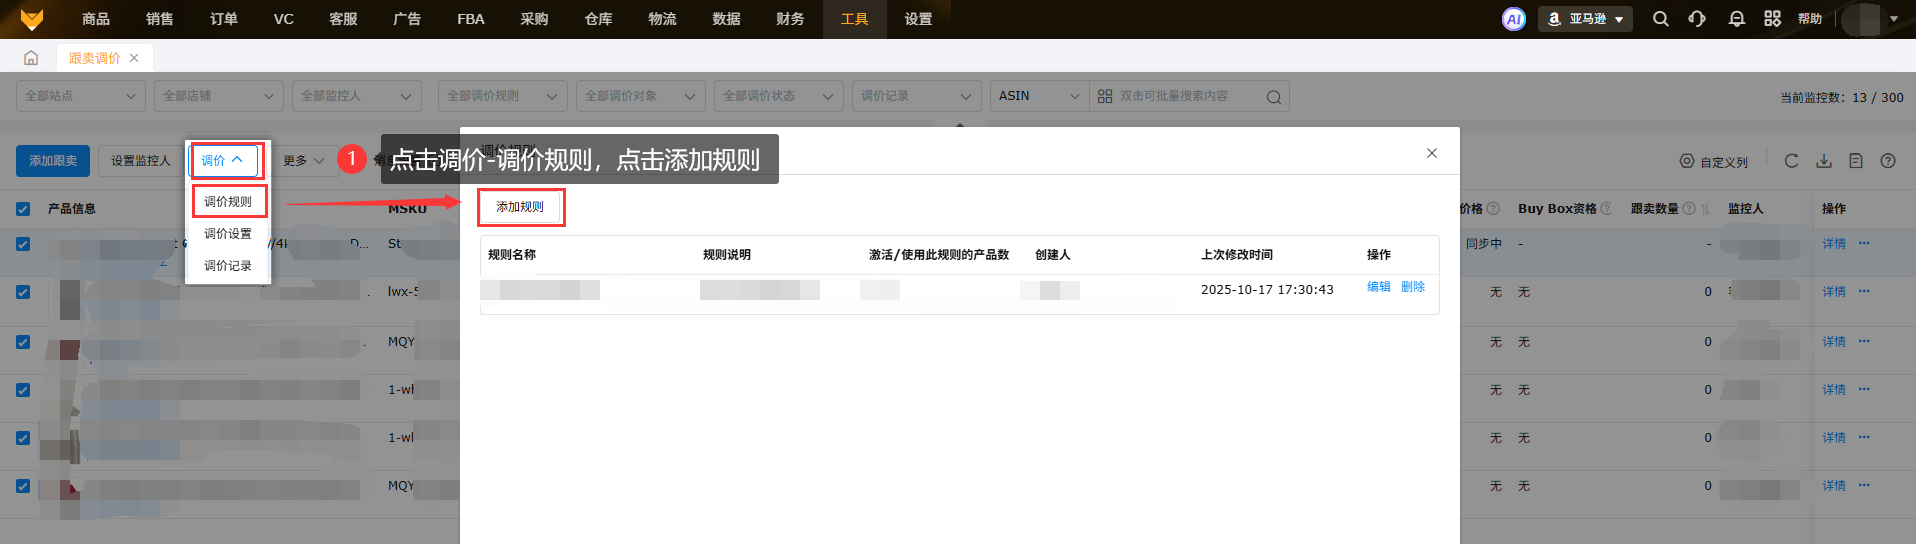Click the toolbar help question icon

click(1888, 161)
